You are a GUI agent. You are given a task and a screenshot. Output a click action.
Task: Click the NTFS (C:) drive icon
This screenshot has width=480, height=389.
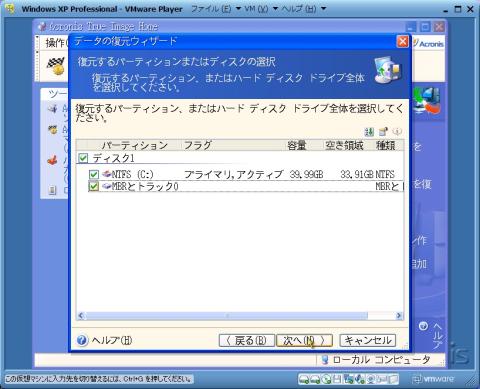click(x=106, y=174)
